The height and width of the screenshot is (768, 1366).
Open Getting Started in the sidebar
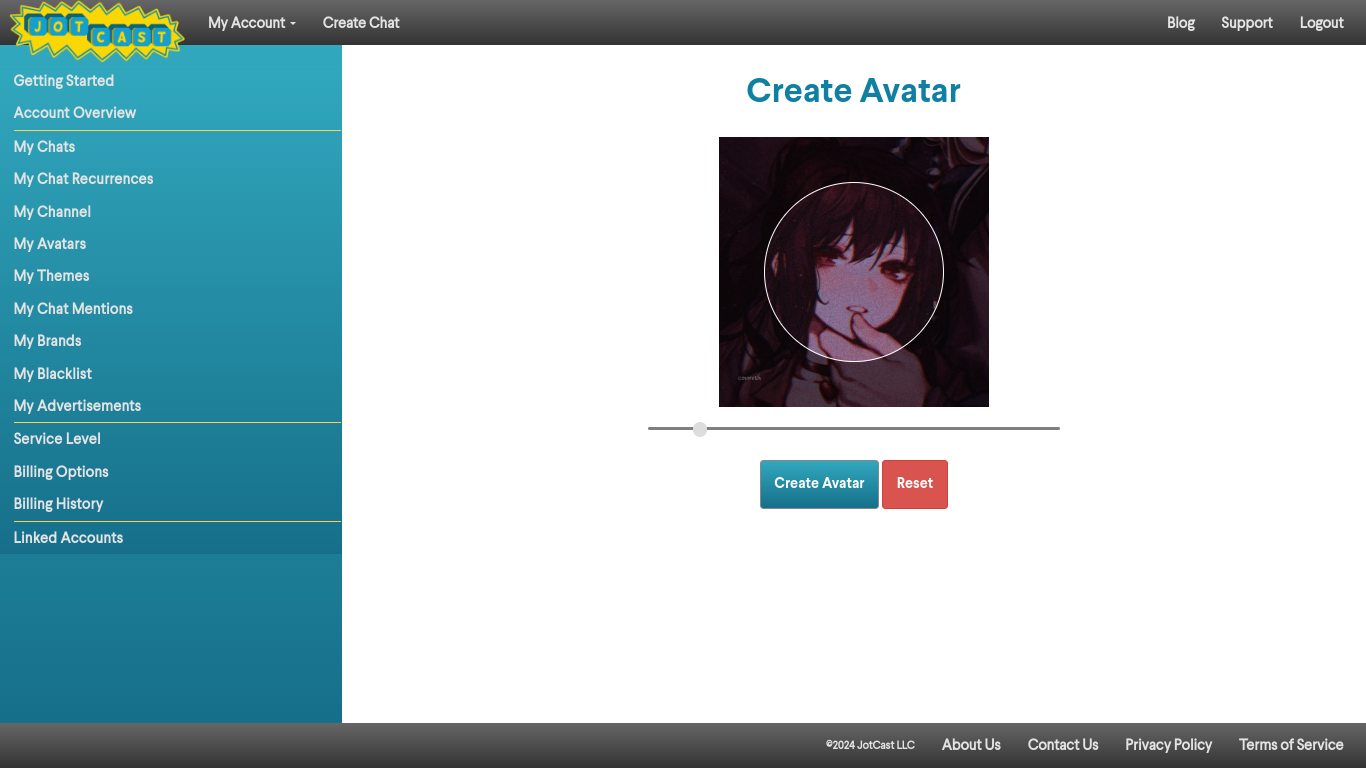tap(64, 80)
